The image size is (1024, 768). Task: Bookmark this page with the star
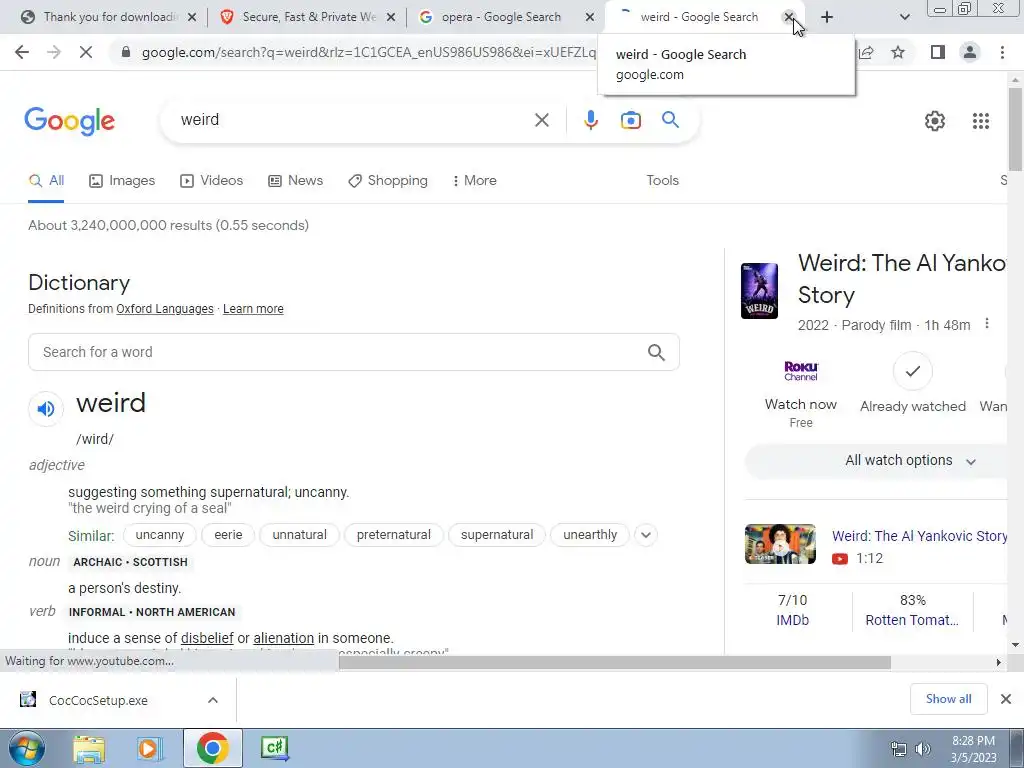pos(898,52)
